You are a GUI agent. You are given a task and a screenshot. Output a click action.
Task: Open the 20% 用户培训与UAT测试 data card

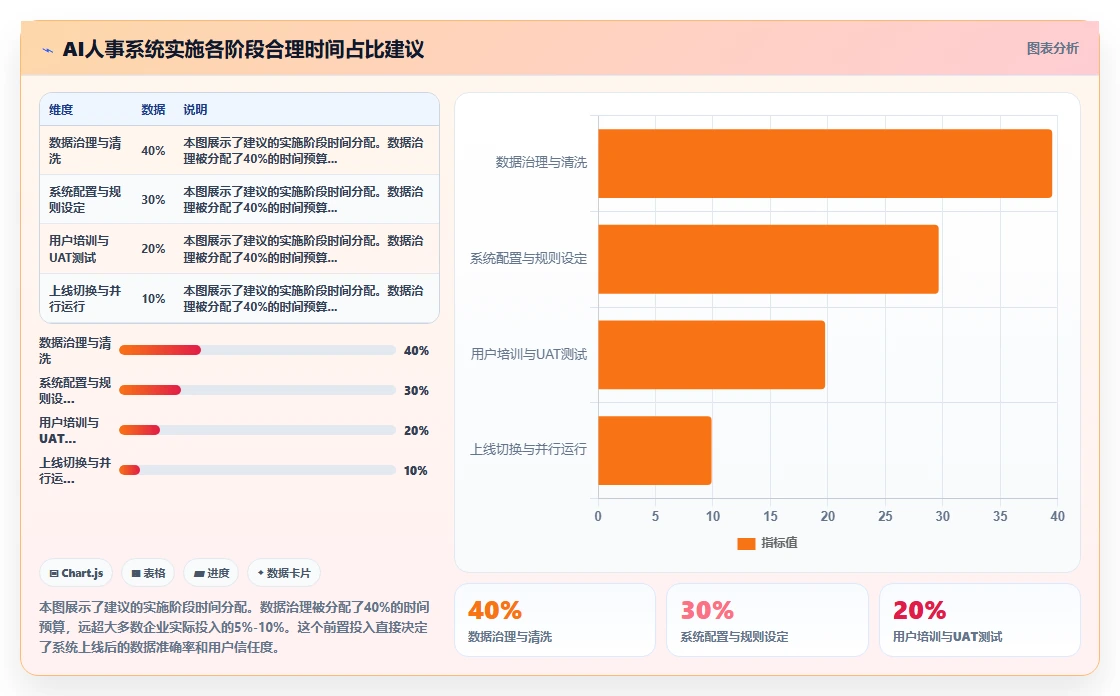(x=979, y=620)
